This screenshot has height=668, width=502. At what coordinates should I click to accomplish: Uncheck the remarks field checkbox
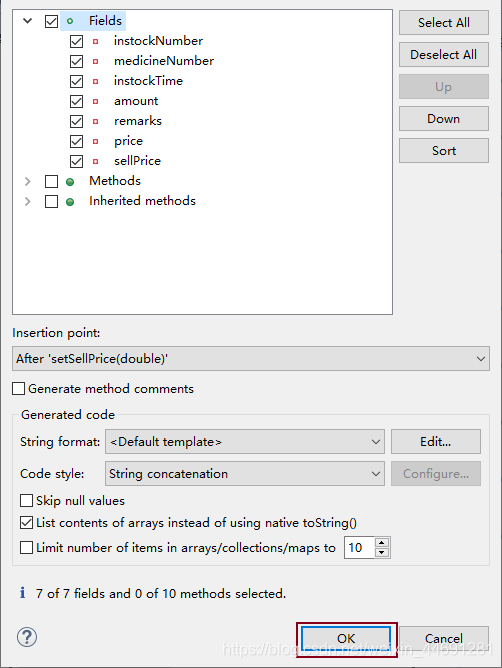[76, 121]
